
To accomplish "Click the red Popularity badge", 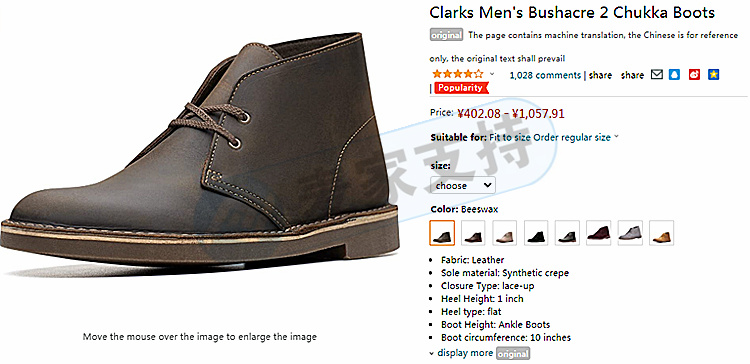I will [461, 88].
